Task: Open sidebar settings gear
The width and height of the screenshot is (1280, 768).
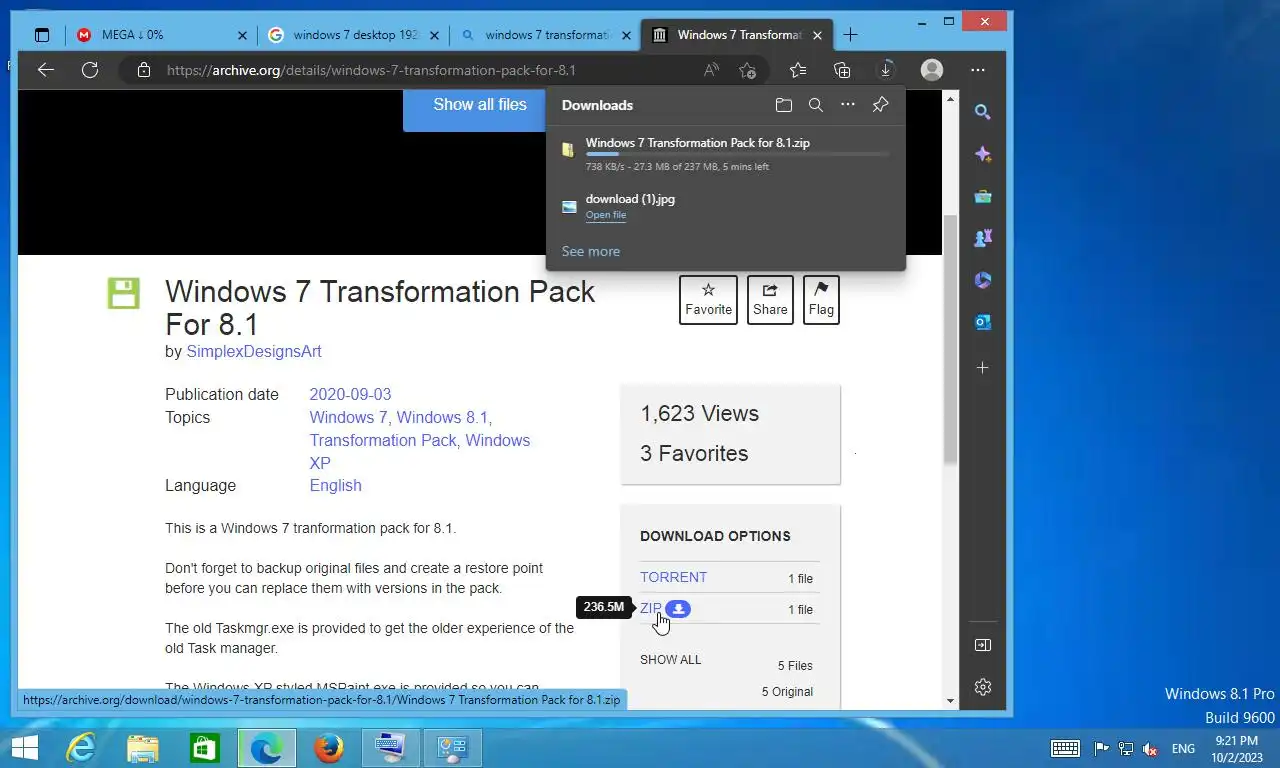Action: coord(983,687)
